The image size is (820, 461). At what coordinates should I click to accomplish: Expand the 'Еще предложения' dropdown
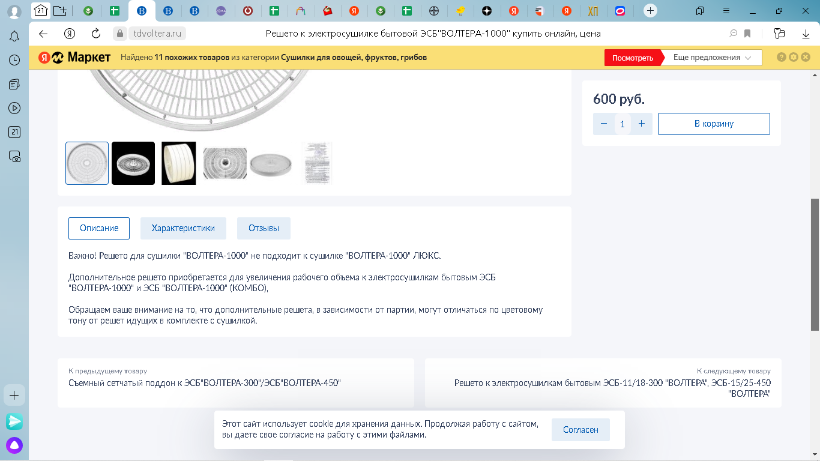(711, 58)
